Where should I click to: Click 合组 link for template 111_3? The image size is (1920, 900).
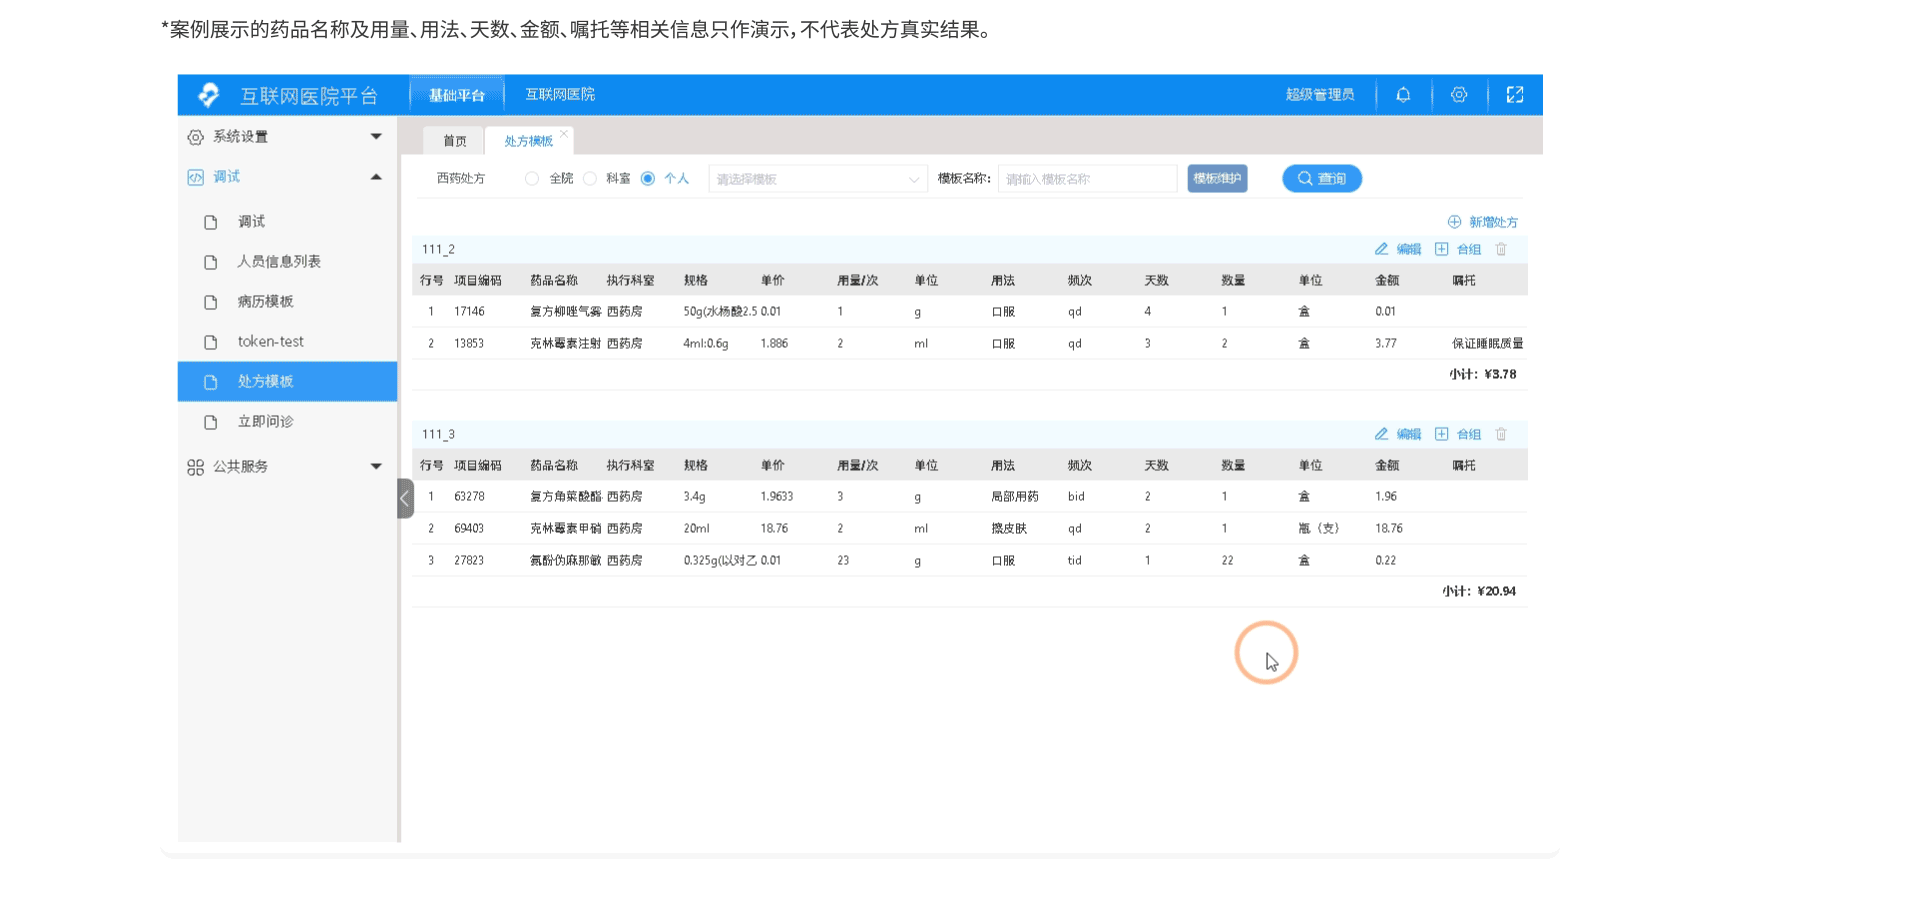point(1469,434)
